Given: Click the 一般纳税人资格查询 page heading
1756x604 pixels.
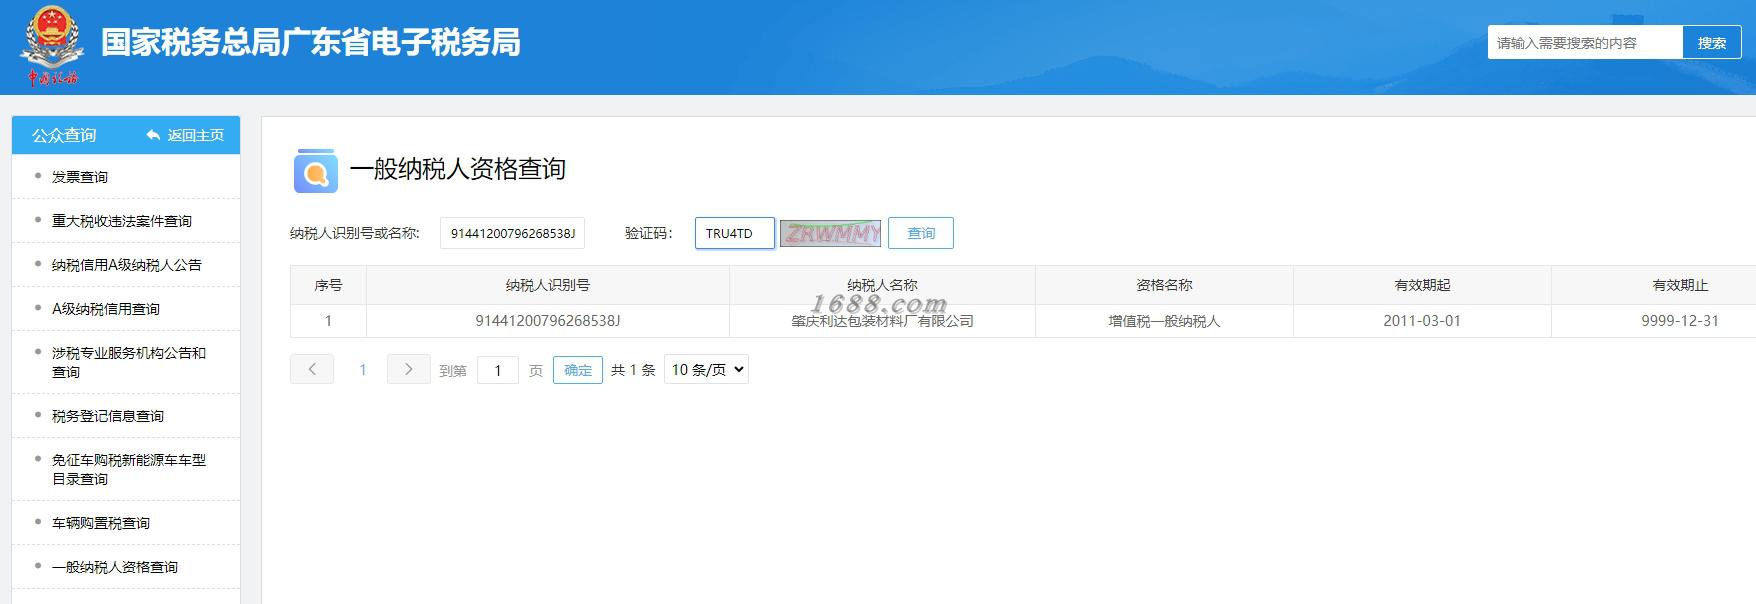Looking at the screenshot, I should click(458, 169).
